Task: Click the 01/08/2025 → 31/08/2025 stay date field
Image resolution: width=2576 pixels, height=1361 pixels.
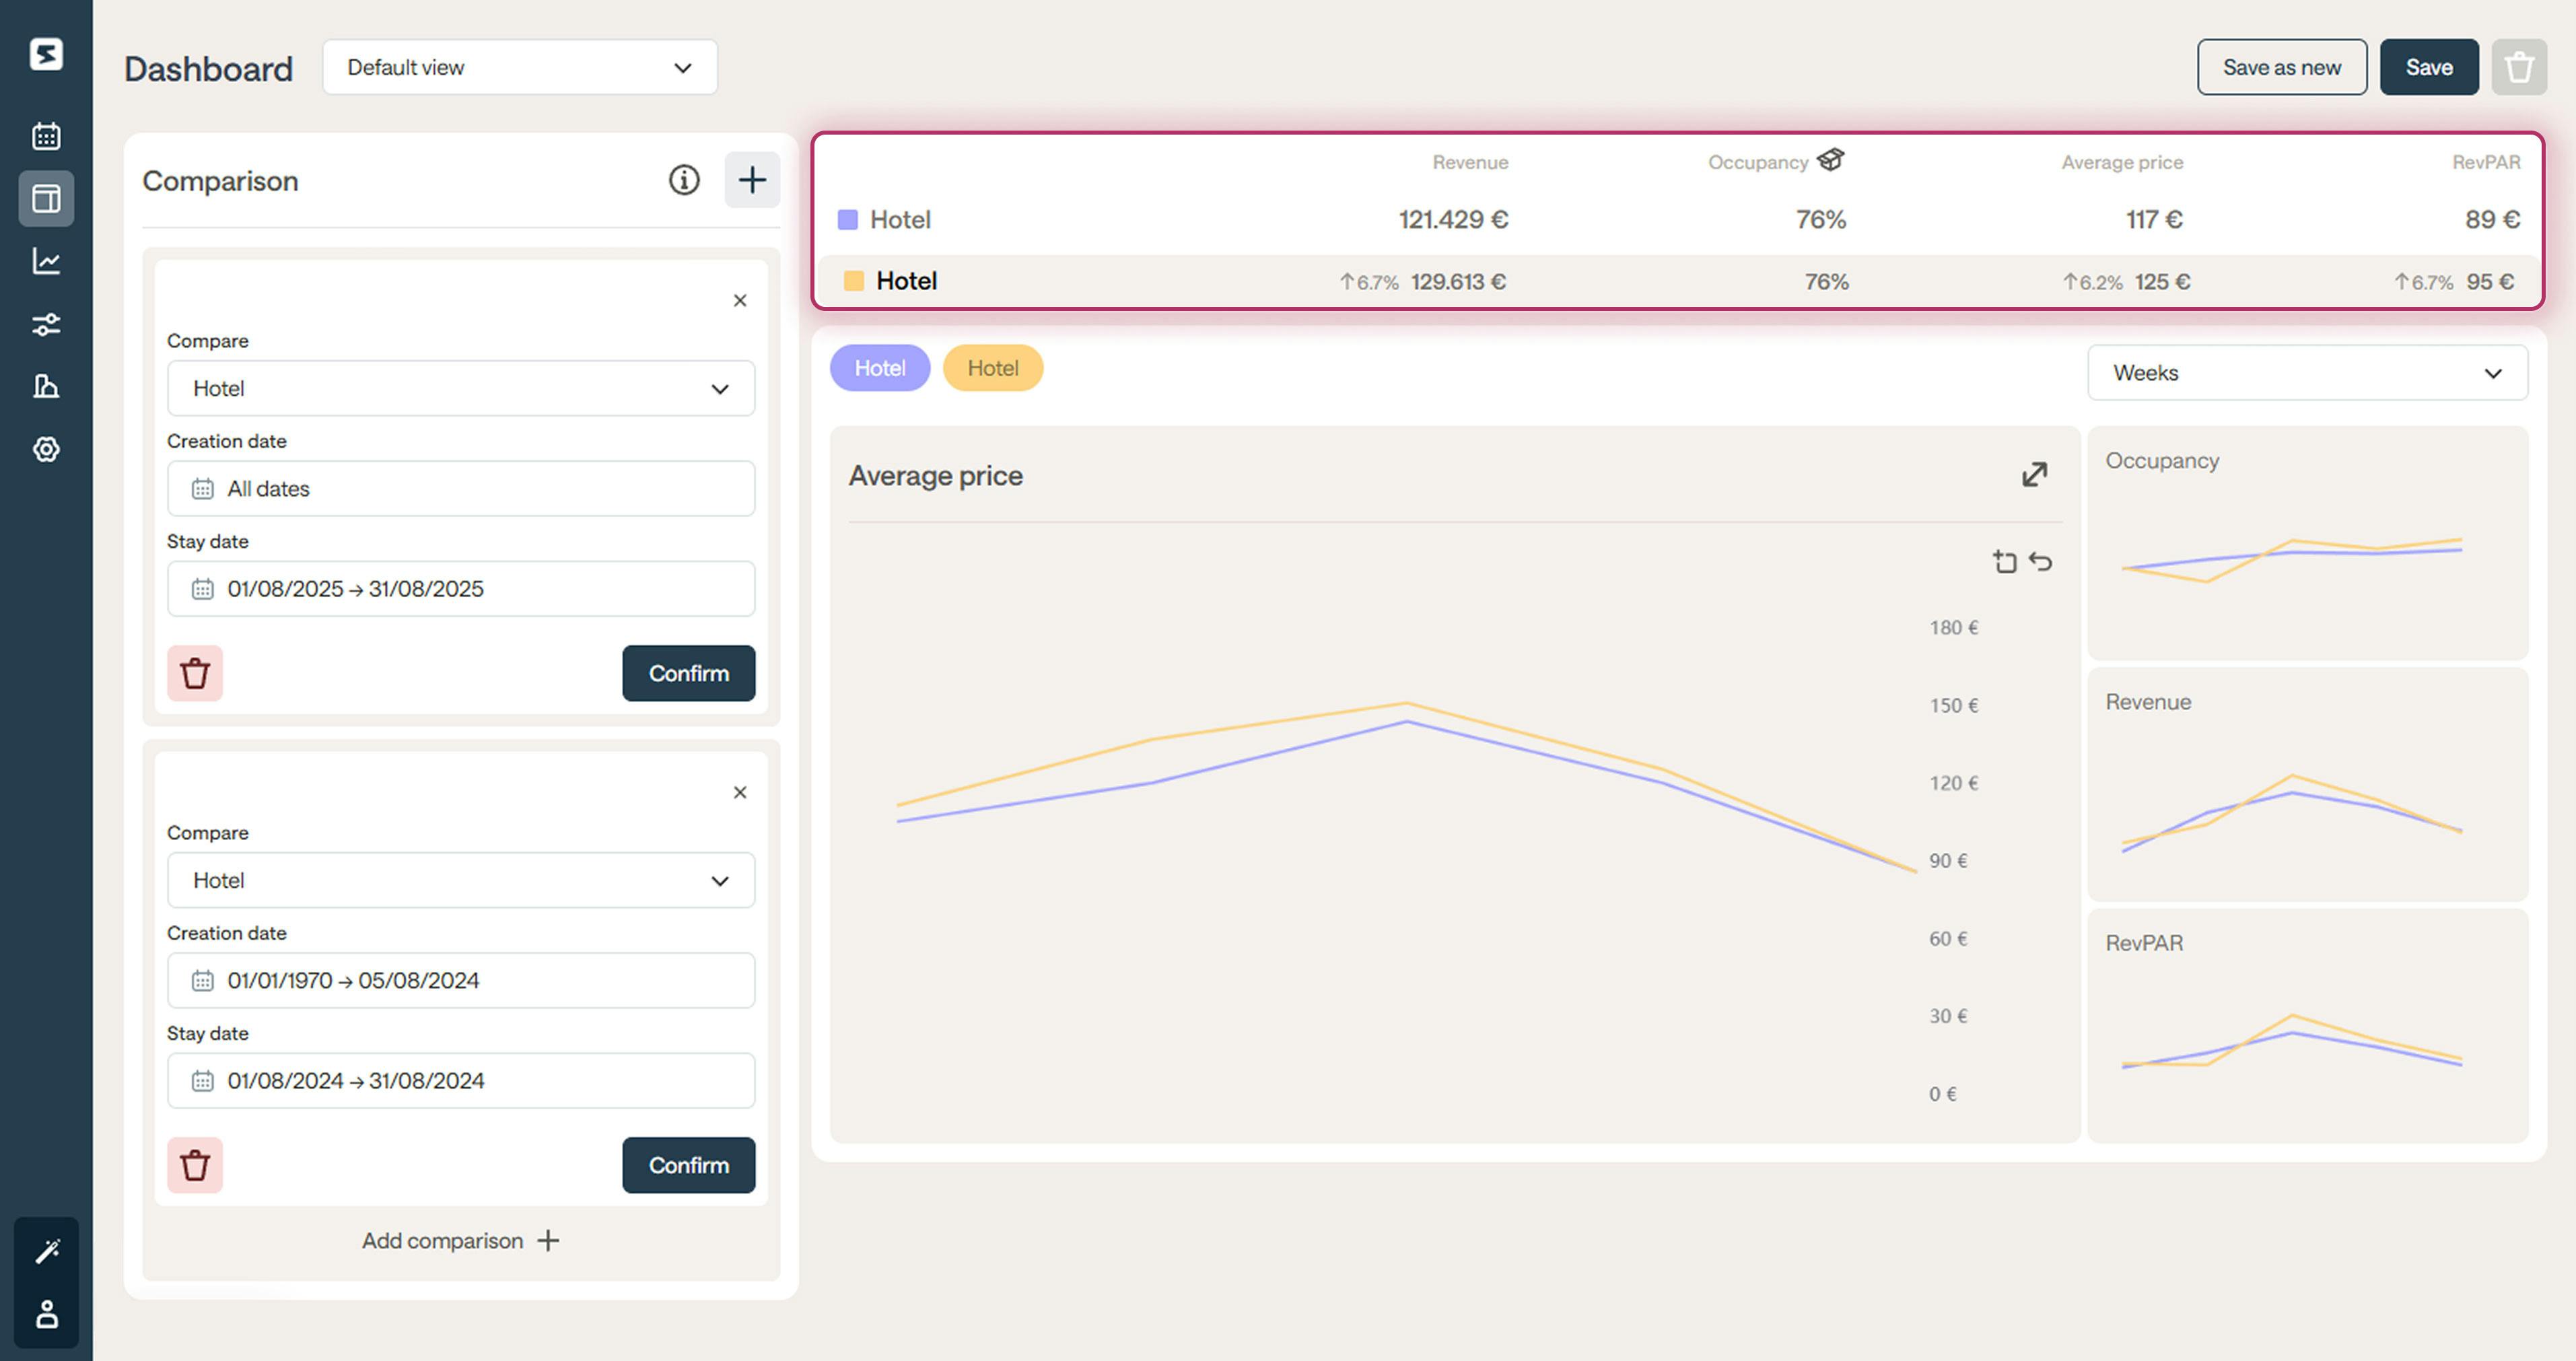Action: [461, 589]
